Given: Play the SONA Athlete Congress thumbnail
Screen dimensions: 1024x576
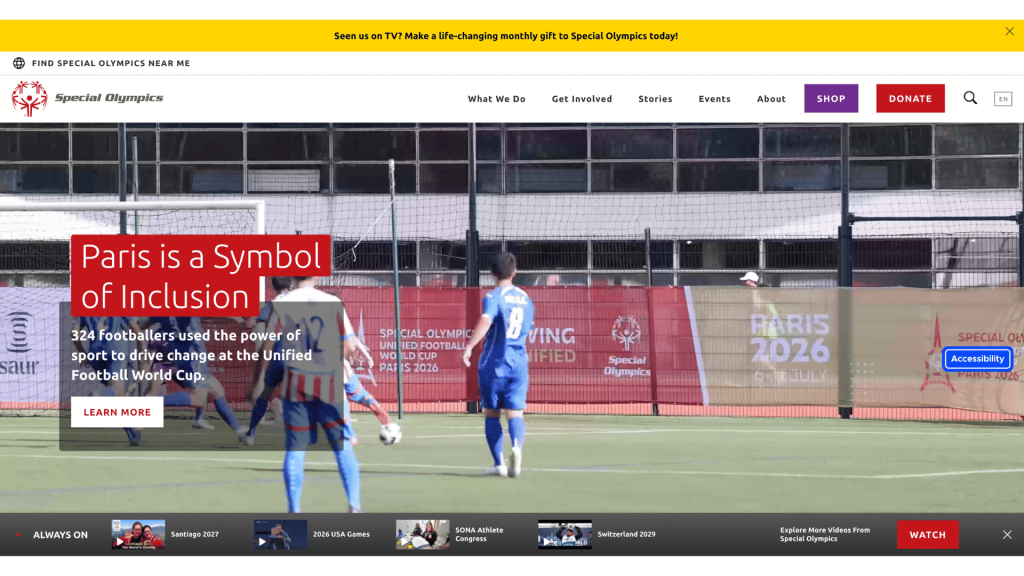Looking at the screenshot, I should coord(423,534).
